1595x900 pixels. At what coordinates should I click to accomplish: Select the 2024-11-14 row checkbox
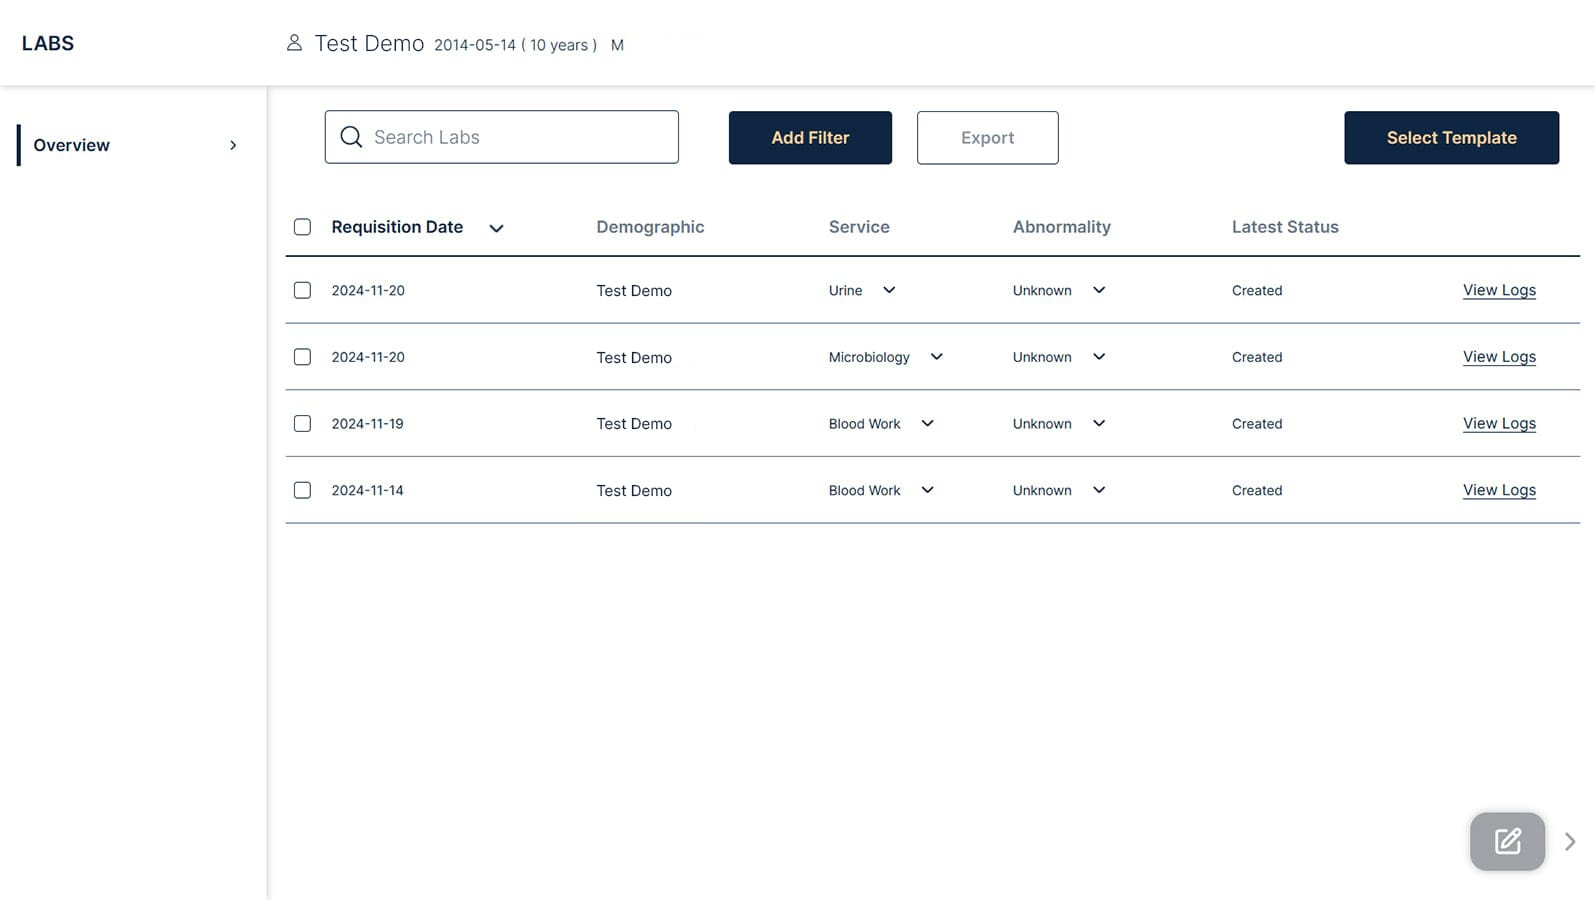click(302, 490)
